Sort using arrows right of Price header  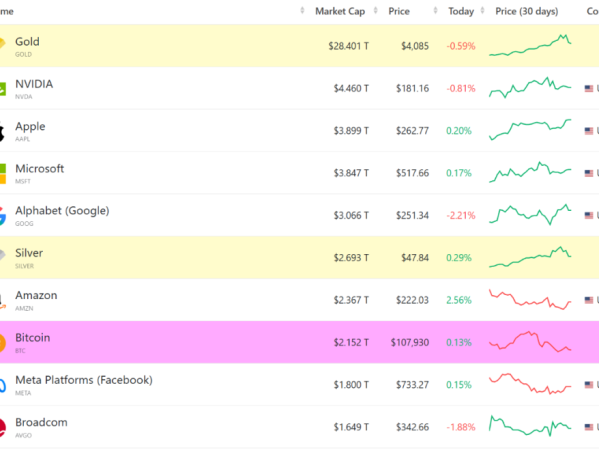pyautogui.click(x=435, y=11)
